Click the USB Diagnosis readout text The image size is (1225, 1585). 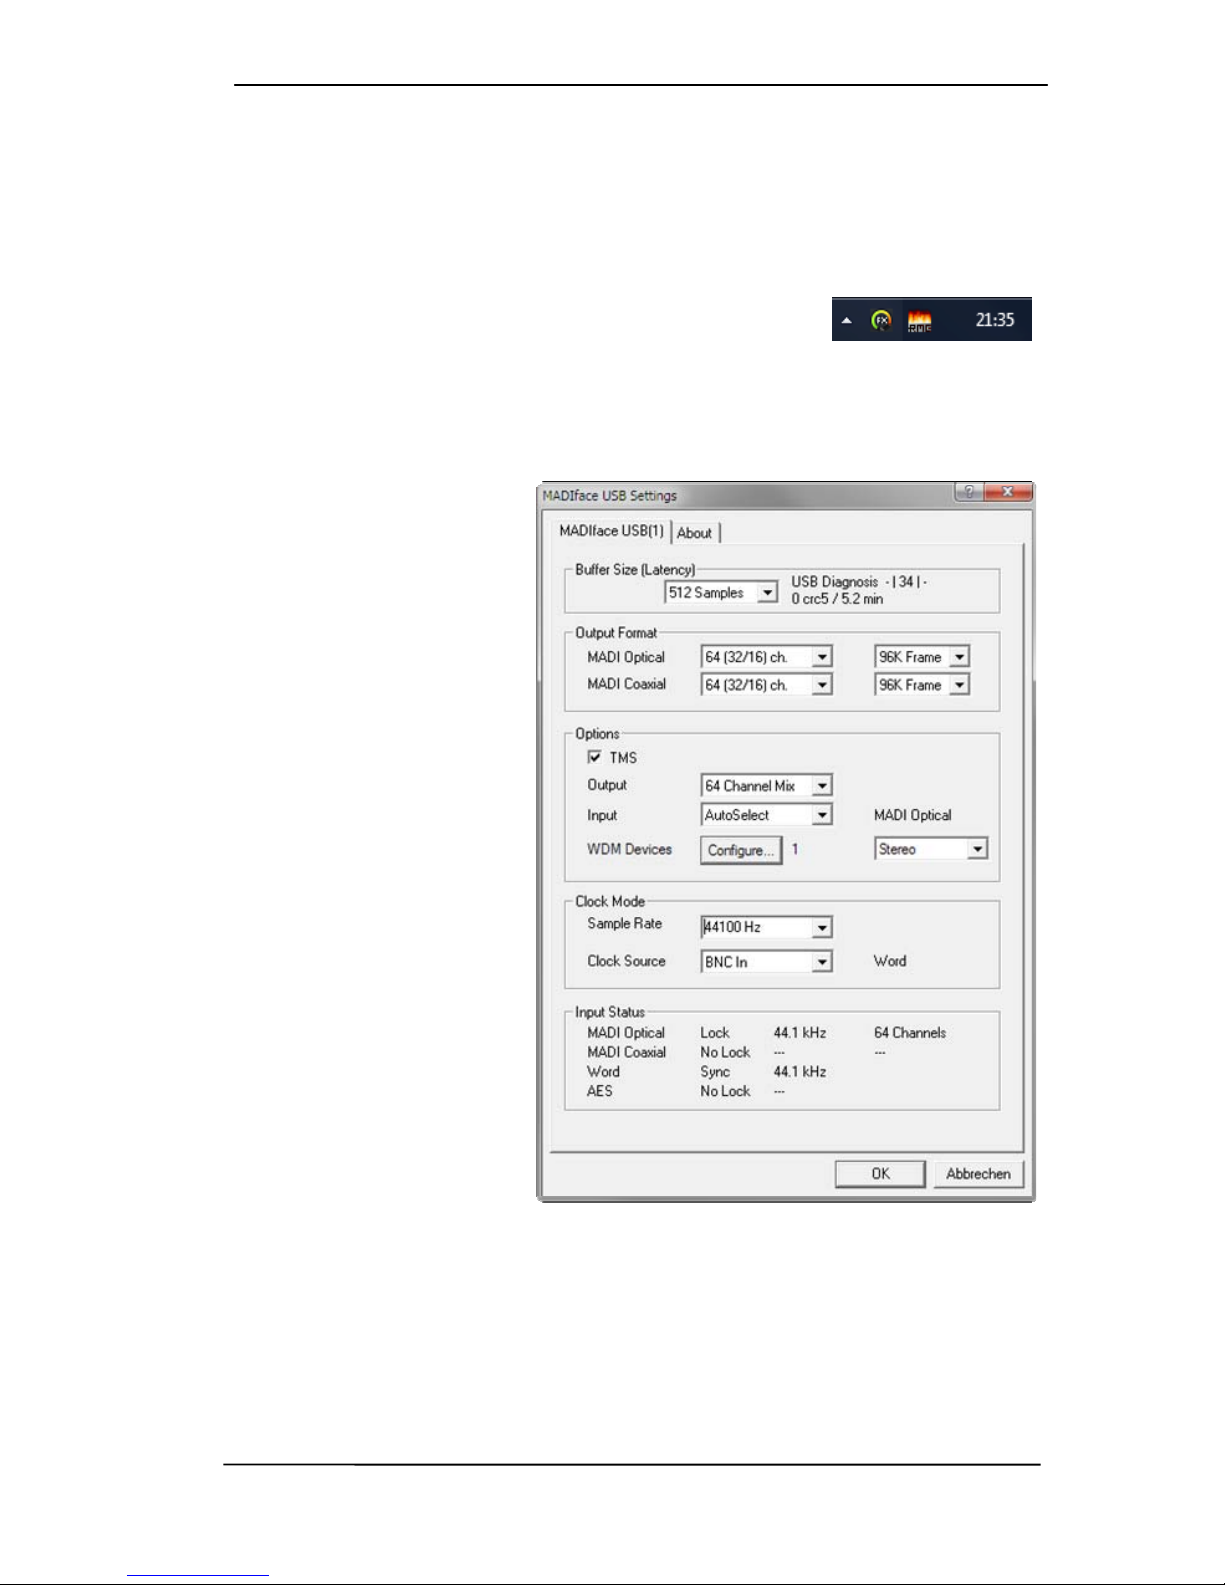[859, 581]
